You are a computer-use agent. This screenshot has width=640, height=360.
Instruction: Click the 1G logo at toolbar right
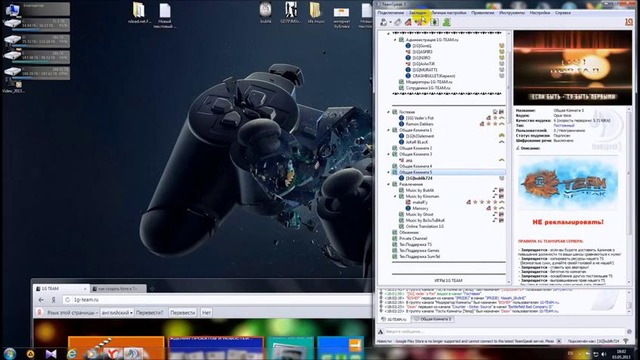(629, 22)
